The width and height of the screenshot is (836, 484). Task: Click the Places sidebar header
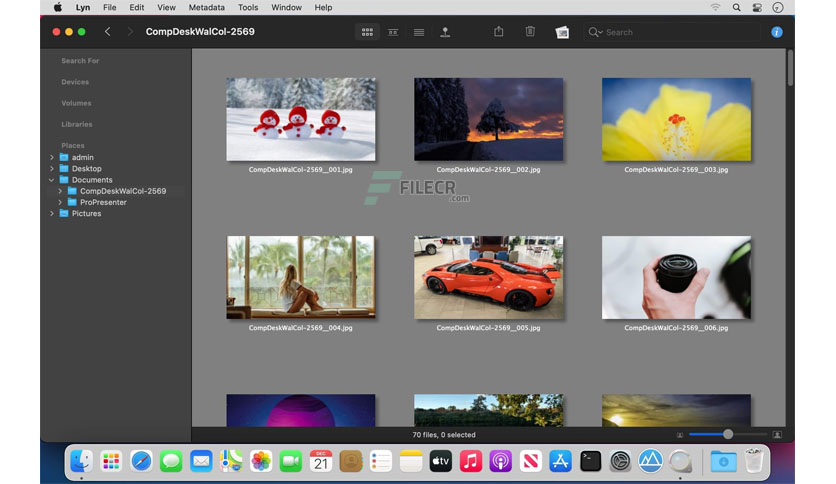(73, 145)
